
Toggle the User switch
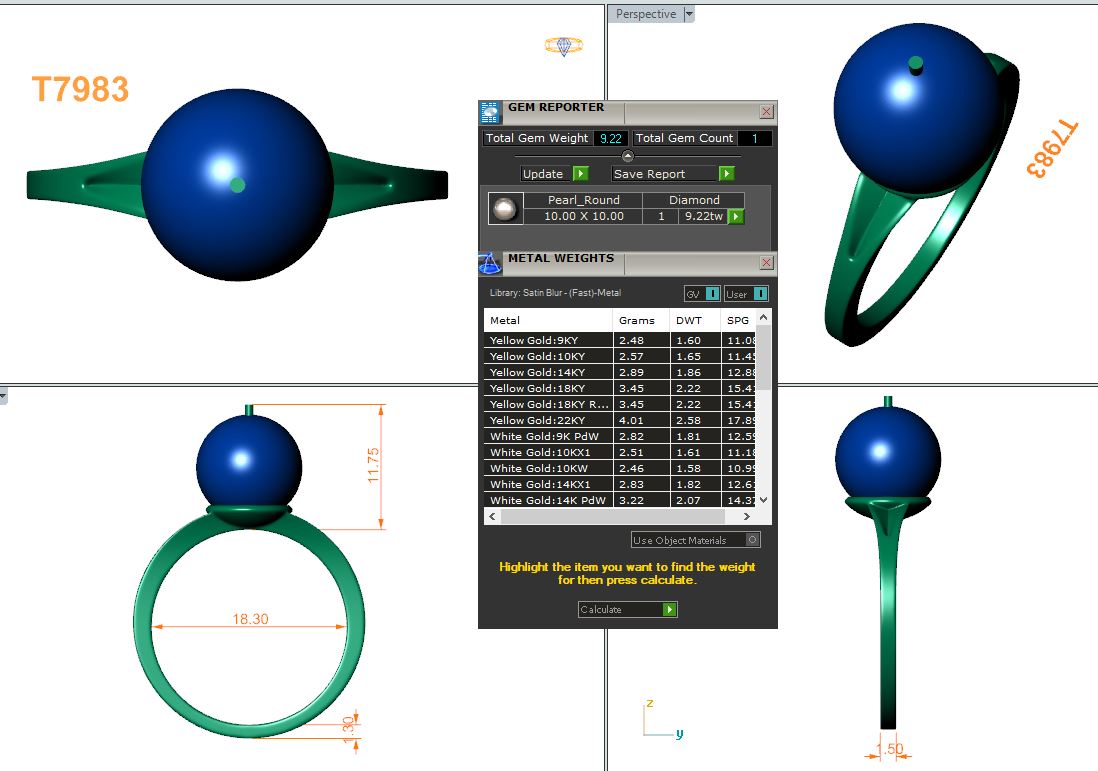tap(760, 294)
